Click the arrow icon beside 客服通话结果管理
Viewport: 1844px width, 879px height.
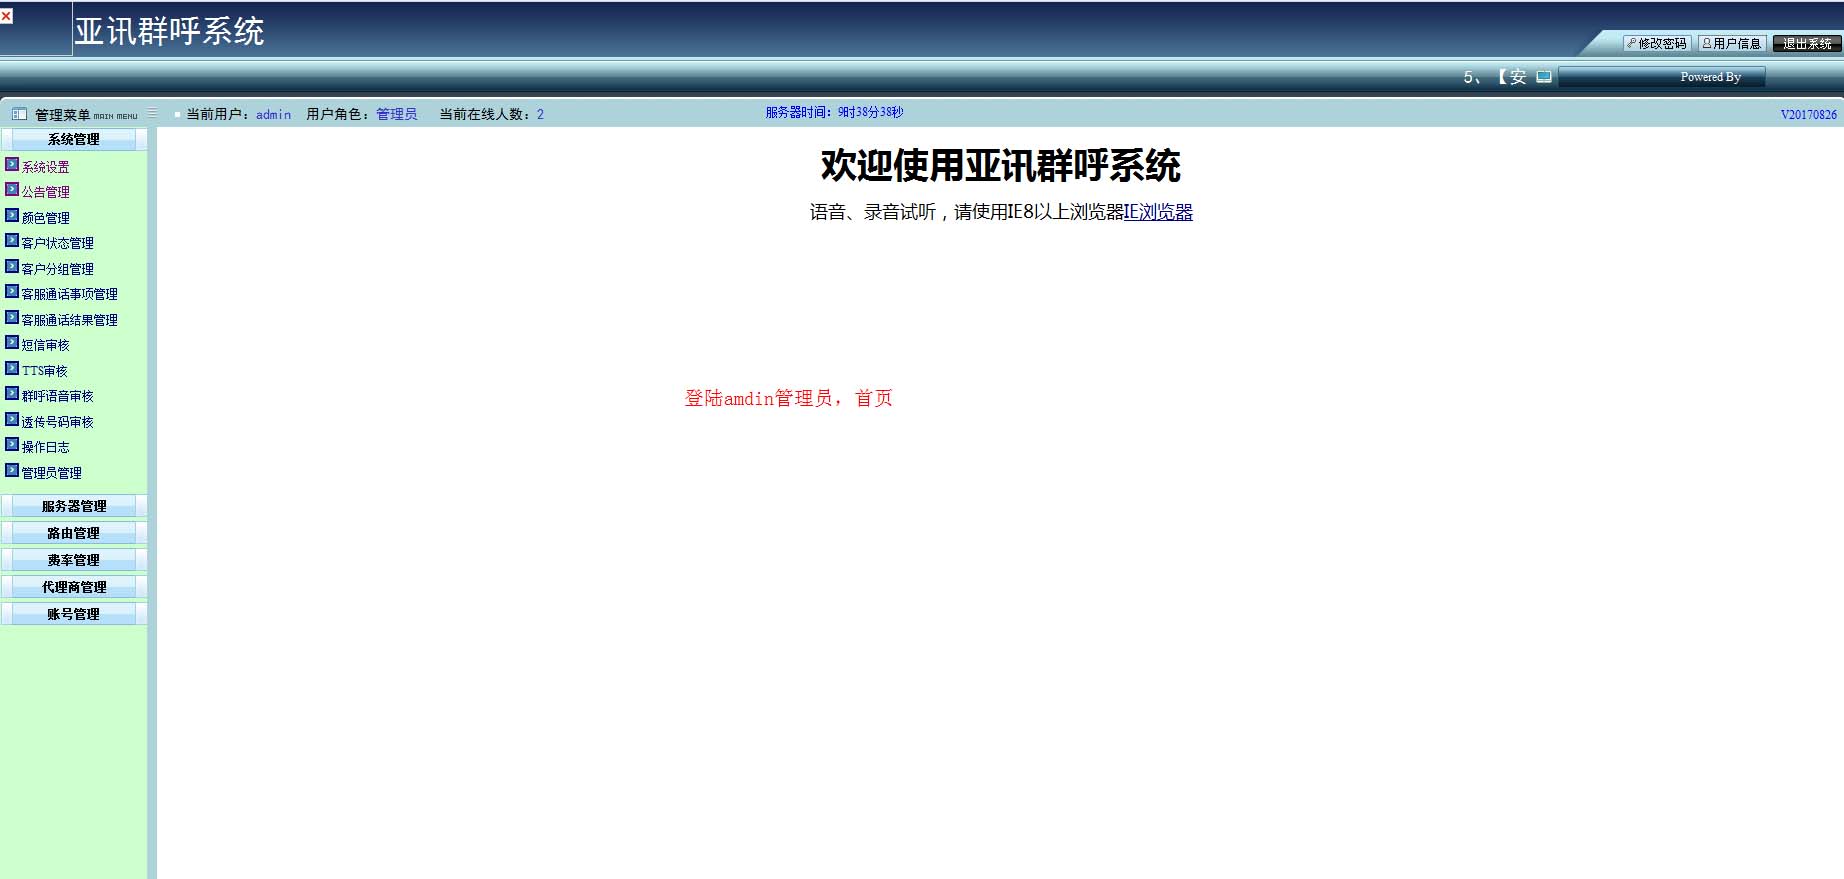click(x=12, y=318)
